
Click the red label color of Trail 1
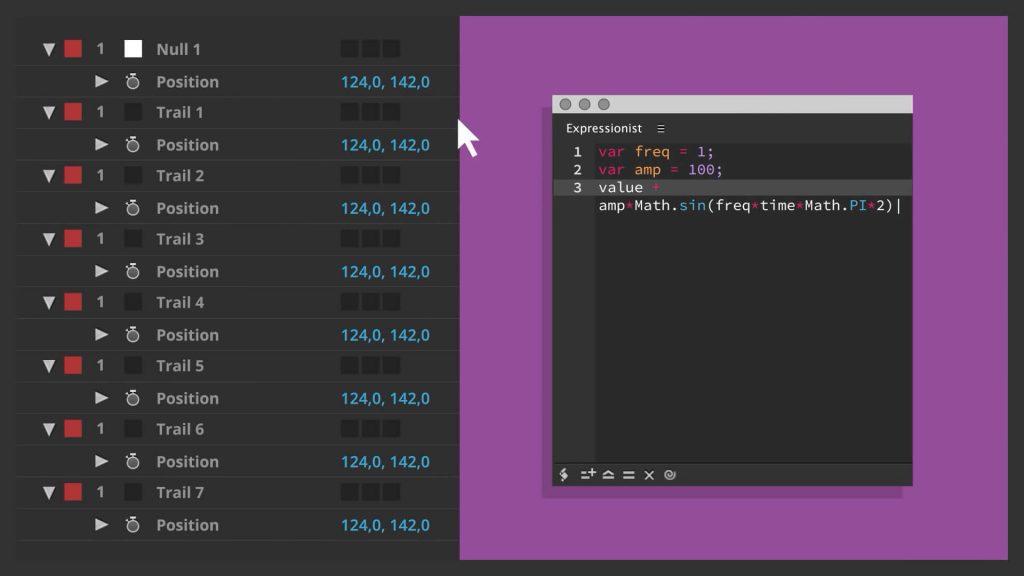73,112
